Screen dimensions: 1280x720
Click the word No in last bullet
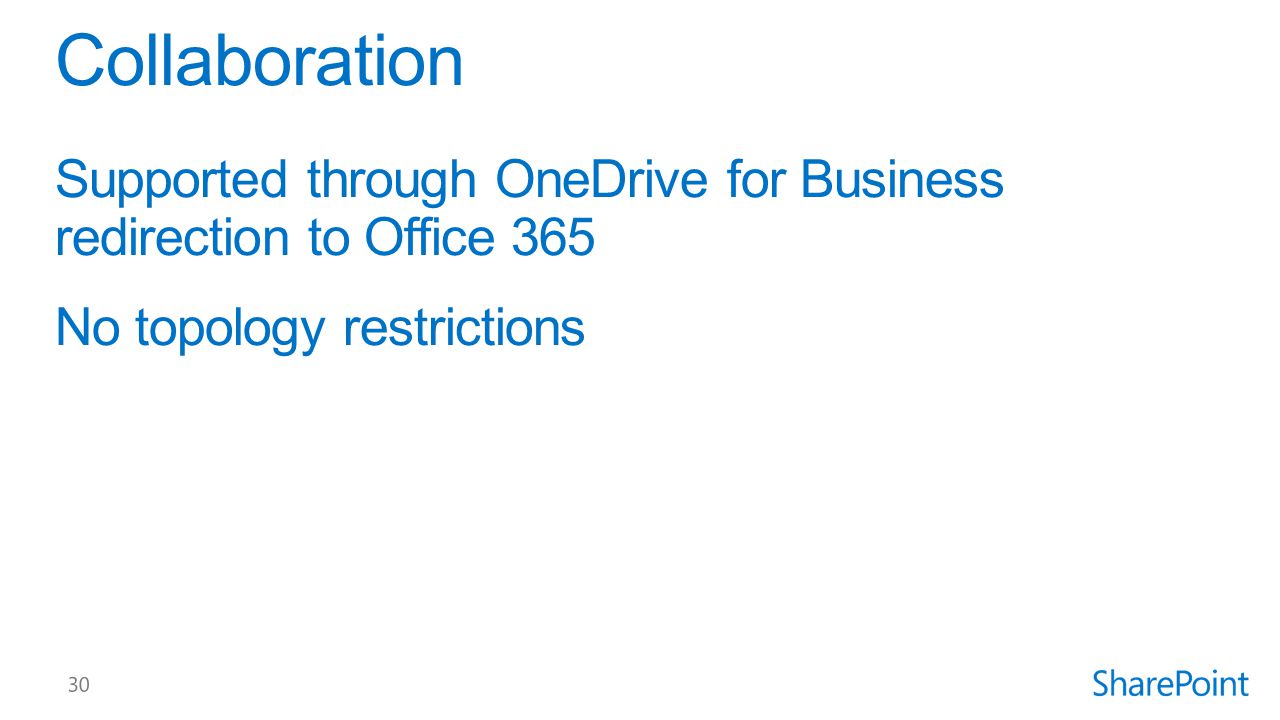pyautogui.click(x=86, y=327)
